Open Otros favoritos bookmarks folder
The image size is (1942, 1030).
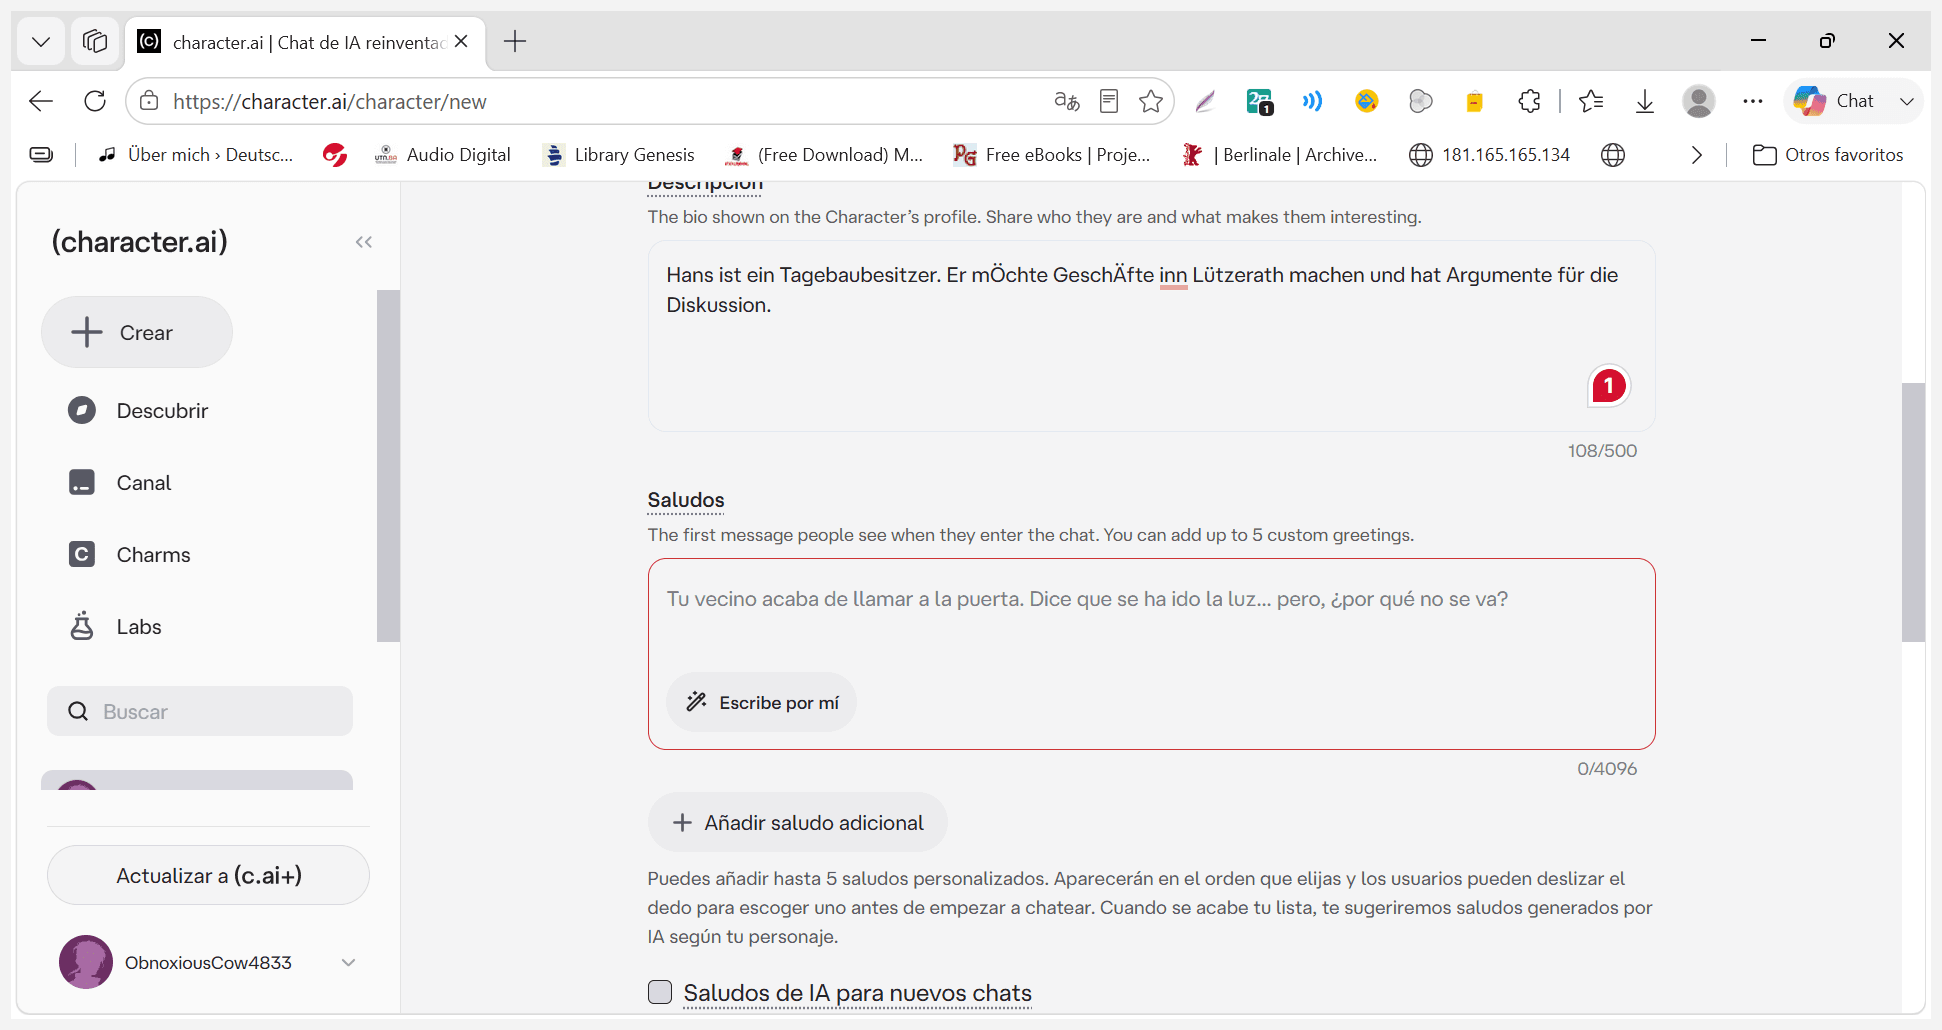[x=1828, y=155]
